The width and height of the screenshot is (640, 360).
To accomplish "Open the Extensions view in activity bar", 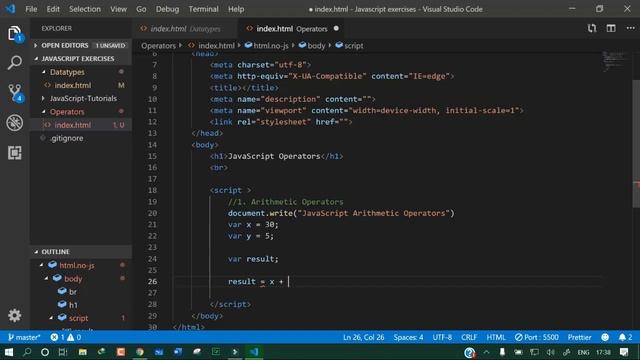I will click(15, 153).
